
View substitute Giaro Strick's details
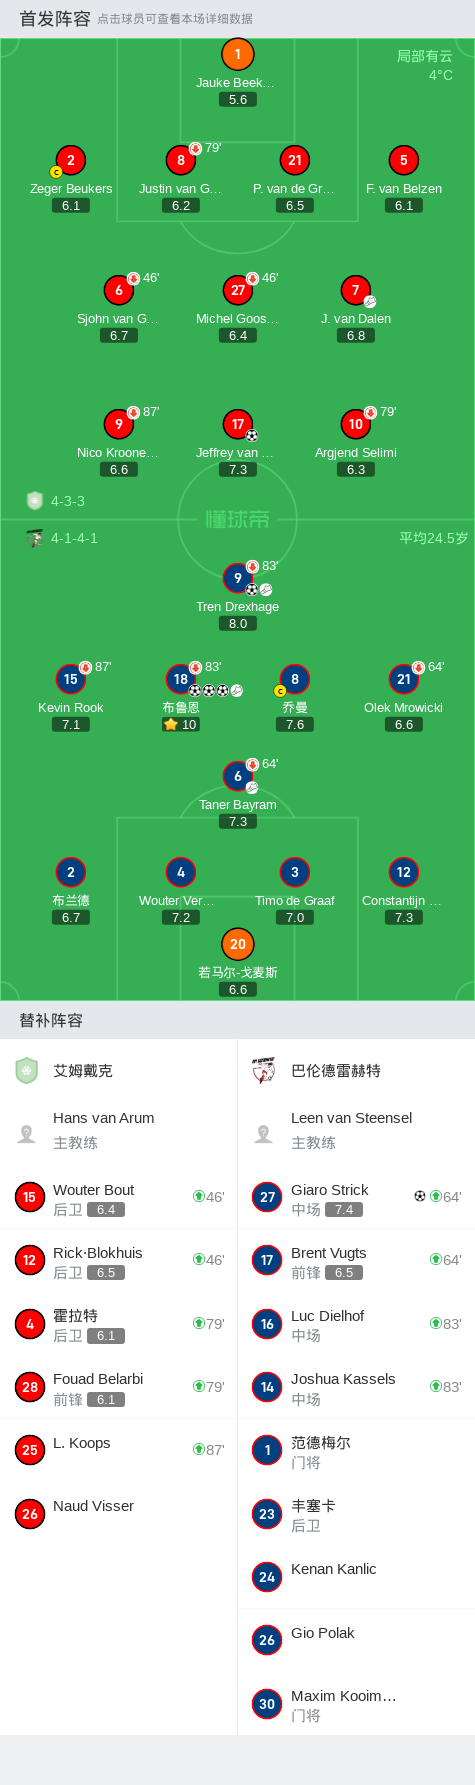pos(356,1198)
